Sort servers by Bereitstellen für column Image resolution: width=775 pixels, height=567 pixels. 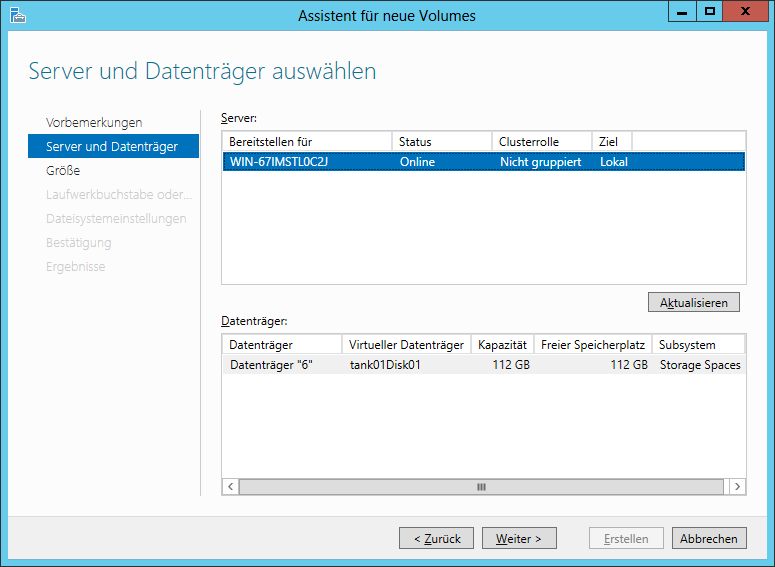(x=307, y=142)
